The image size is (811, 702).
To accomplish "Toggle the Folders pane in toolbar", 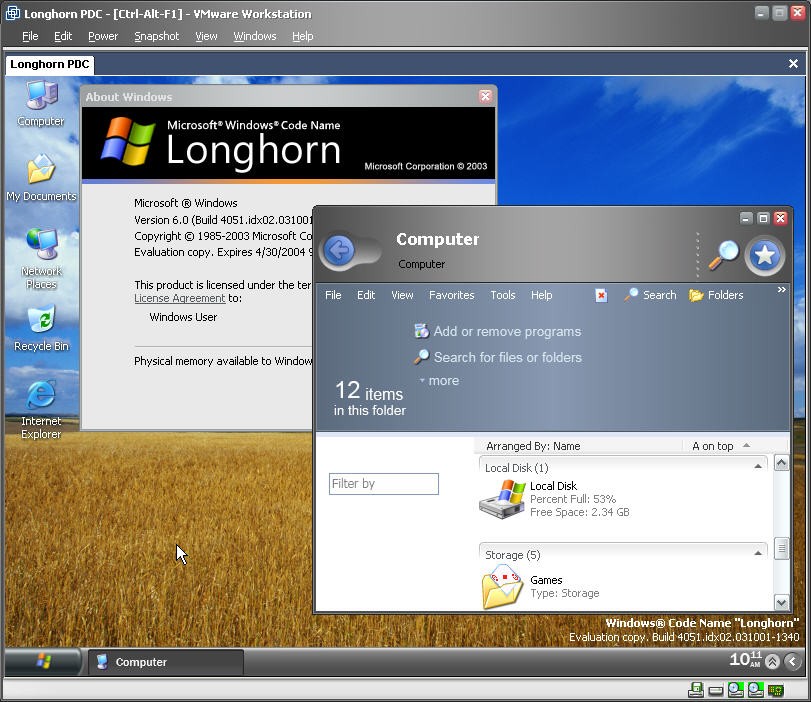I will [716, 295].
